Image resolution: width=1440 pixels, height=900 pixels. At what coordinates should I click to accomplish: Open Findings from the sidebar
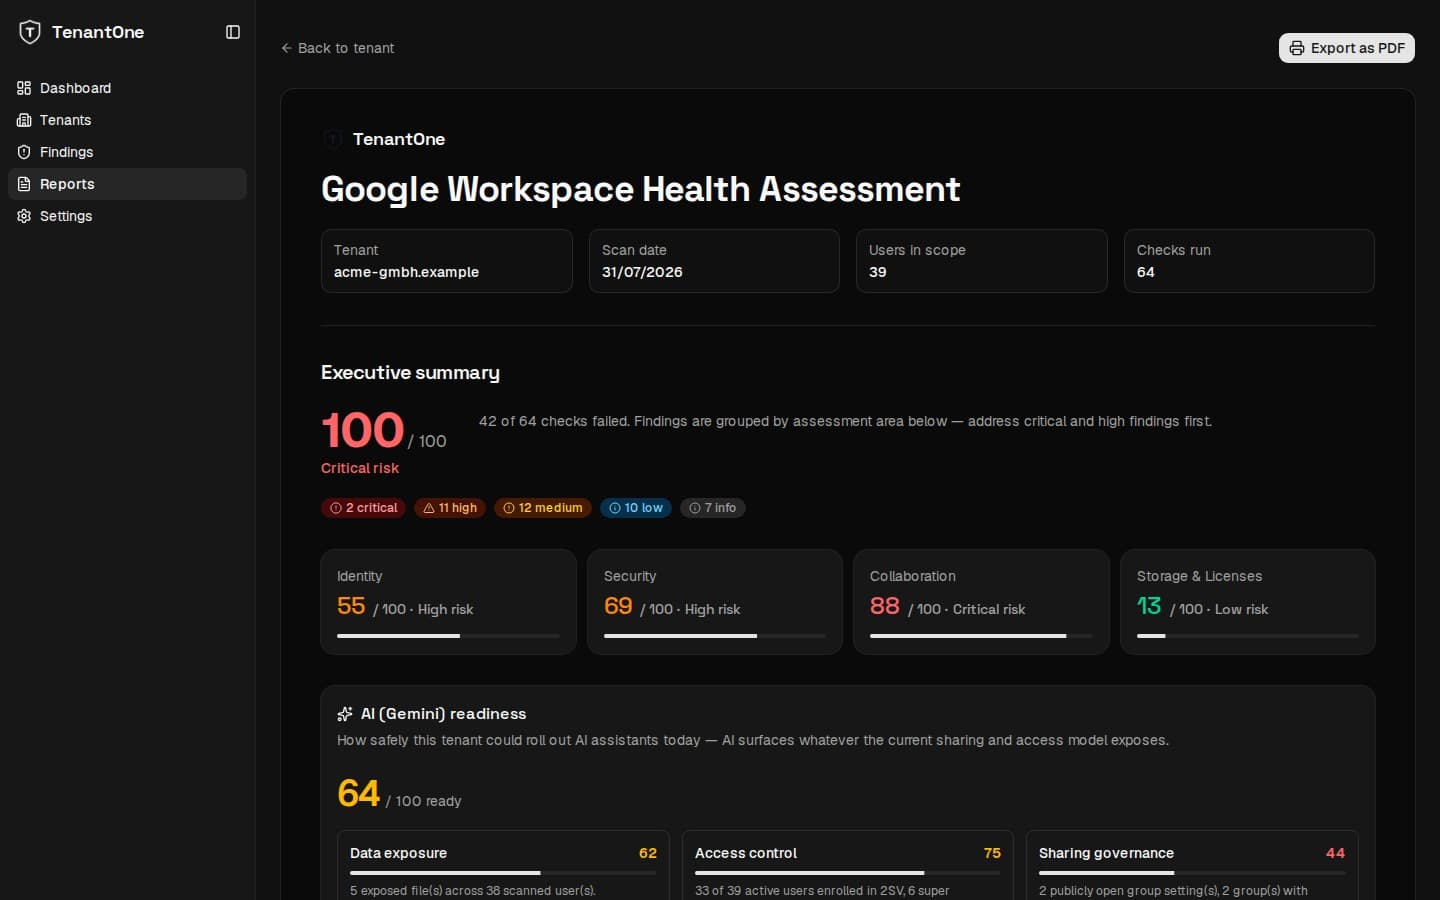coord(127,152)
